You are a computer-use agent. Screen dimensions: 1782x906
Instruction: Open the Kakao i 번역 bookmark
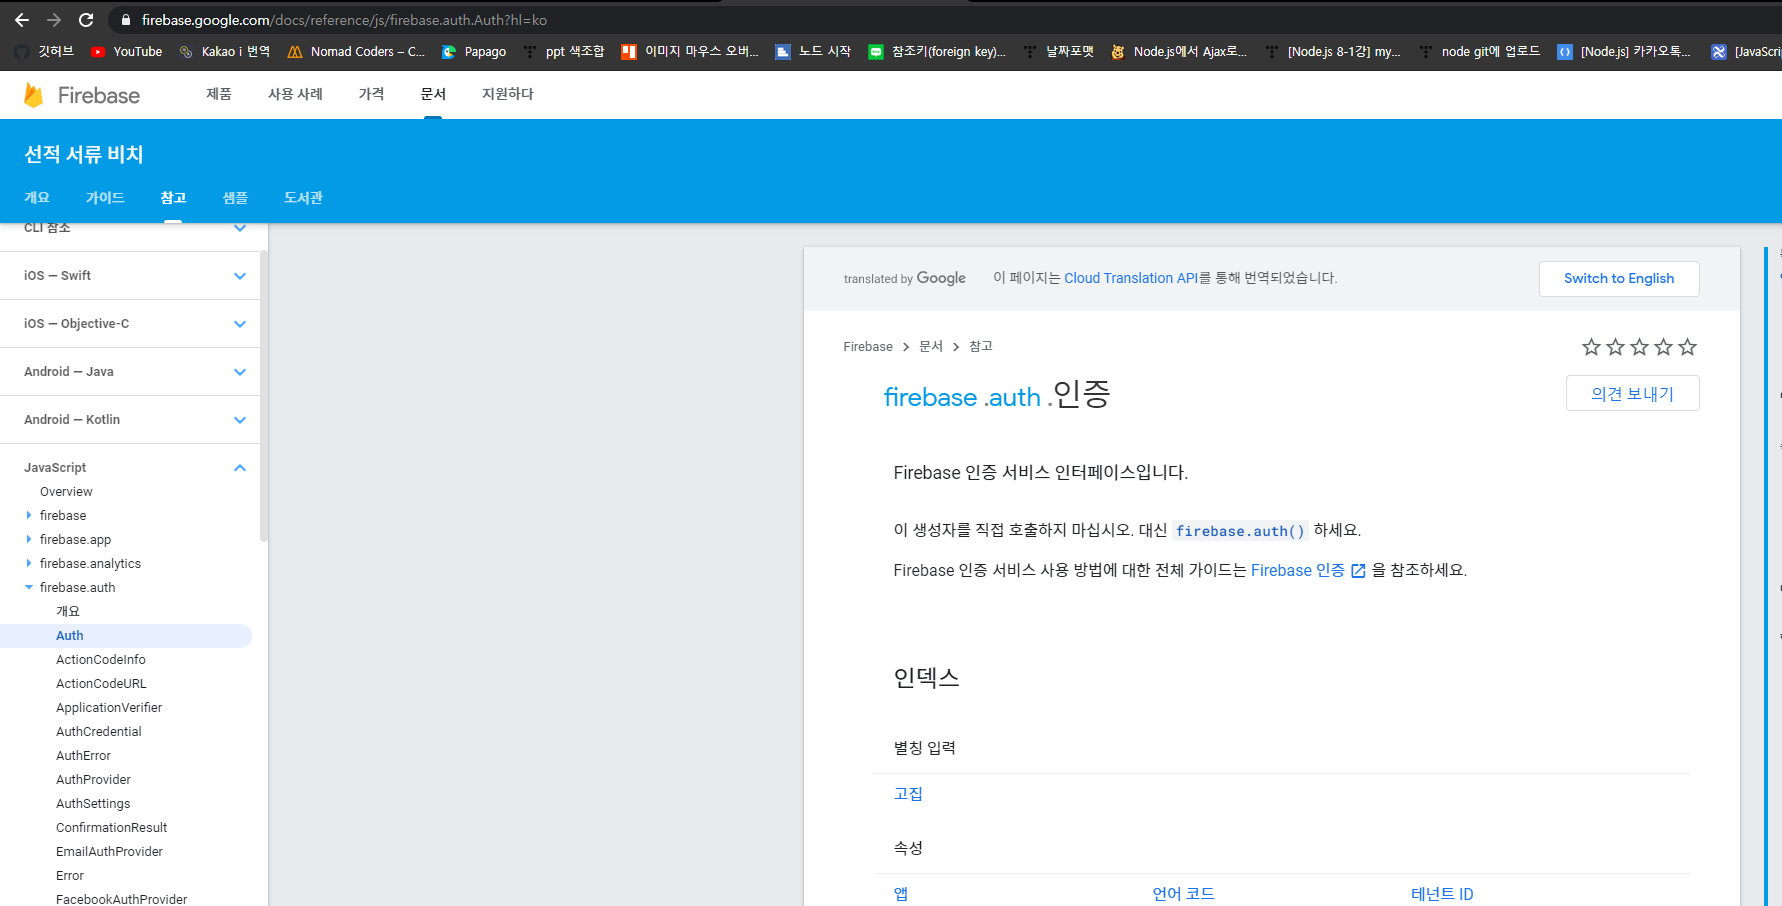pyautogui.click(x=224, y=52)
